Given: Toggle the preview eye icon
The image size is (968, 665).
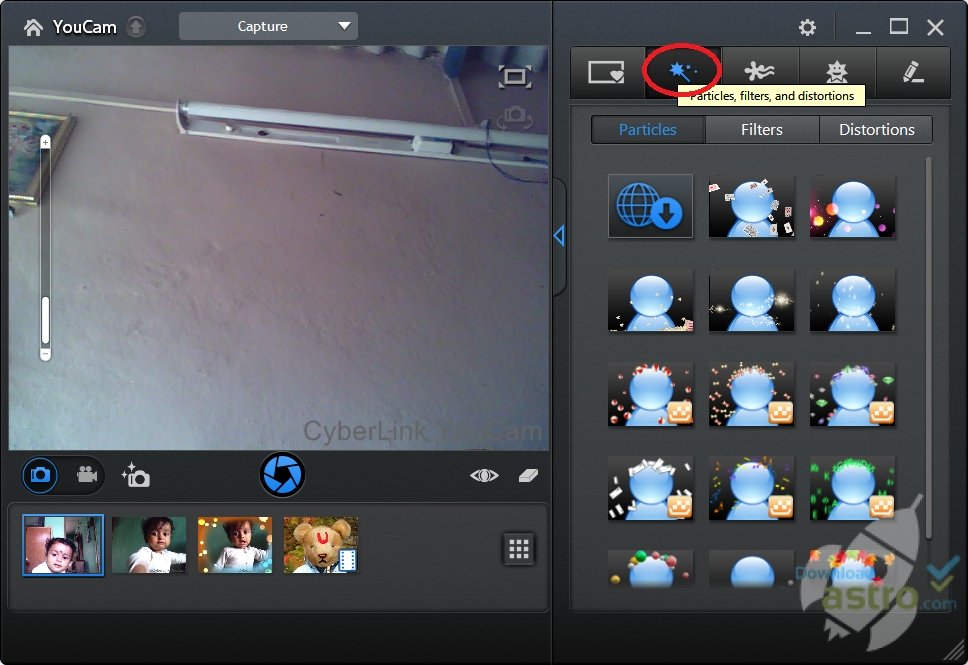Looking at the screenshot, I should [484, 476].
